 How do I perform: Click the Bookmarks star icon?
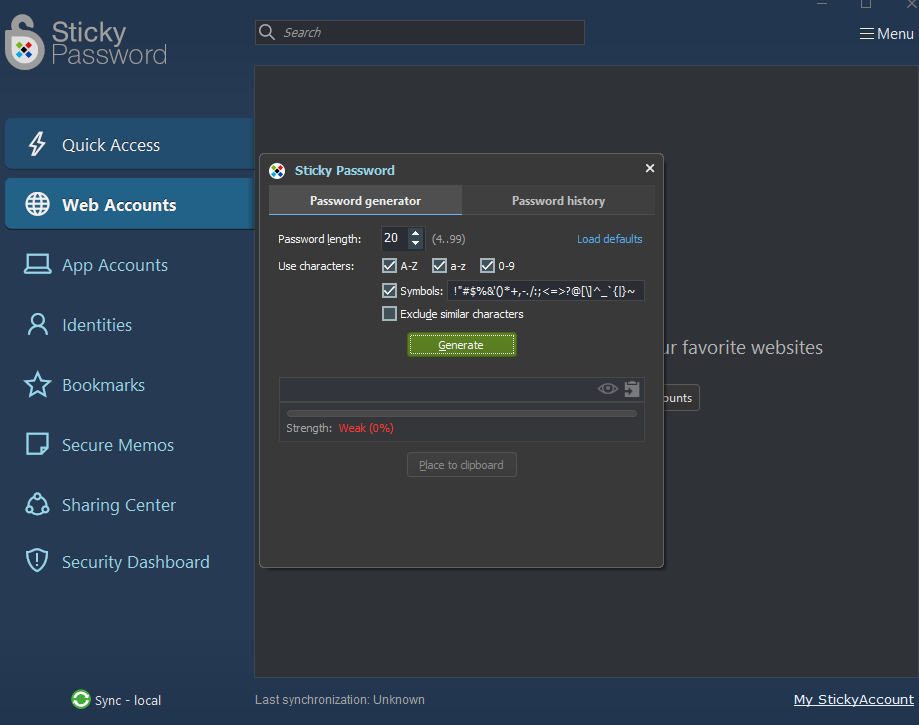coord(38,384)
